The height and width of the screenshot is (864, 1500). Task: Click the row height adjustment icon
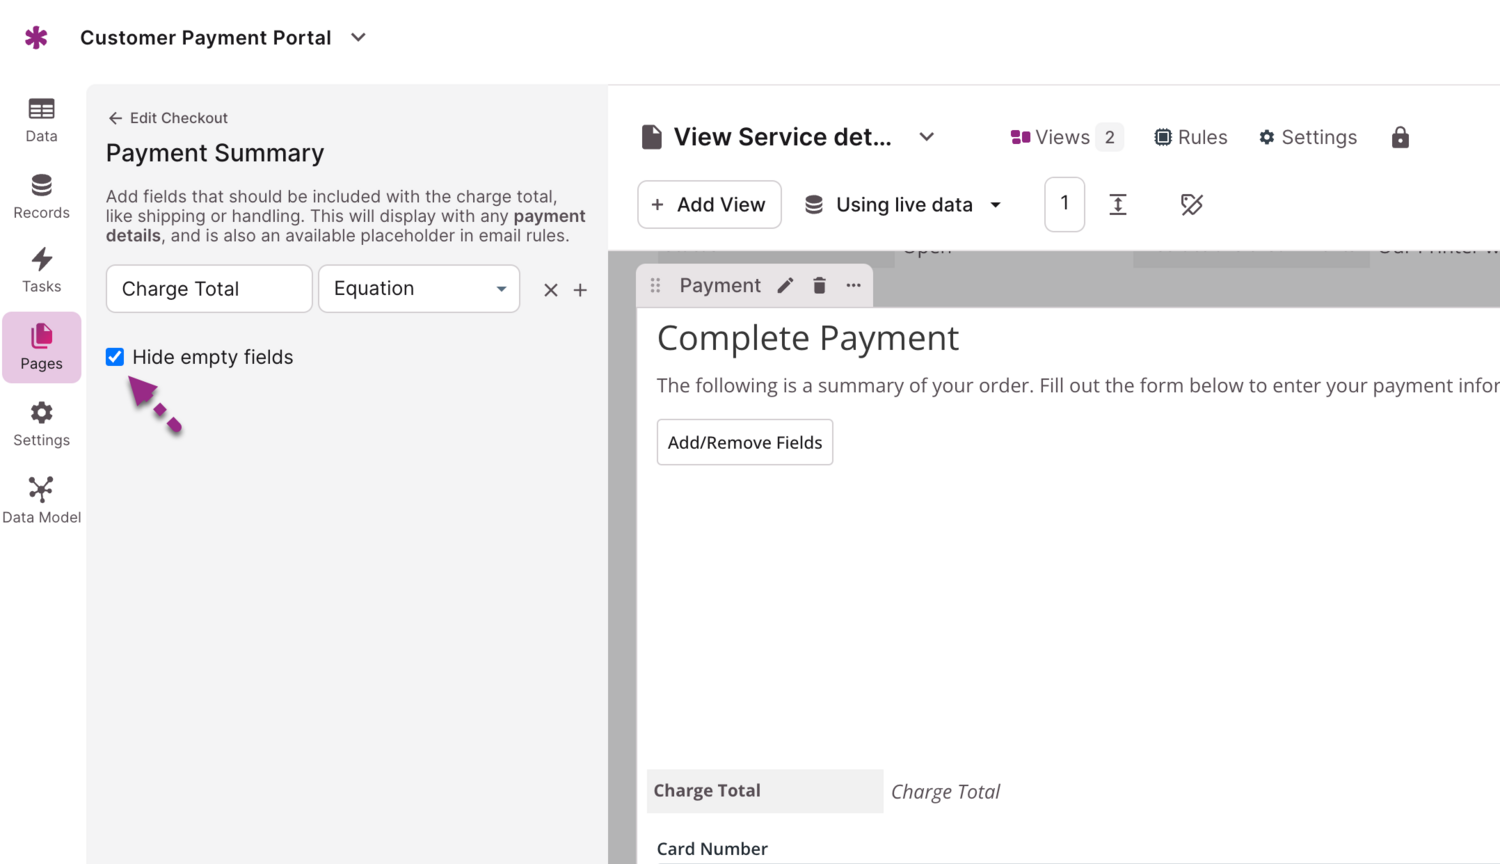1117,204
